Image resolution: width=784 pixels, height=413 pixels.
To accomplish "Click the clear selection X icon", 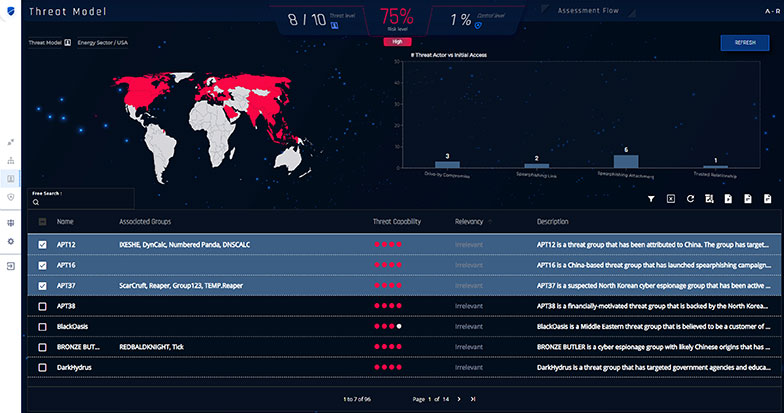I will point(670,199).
